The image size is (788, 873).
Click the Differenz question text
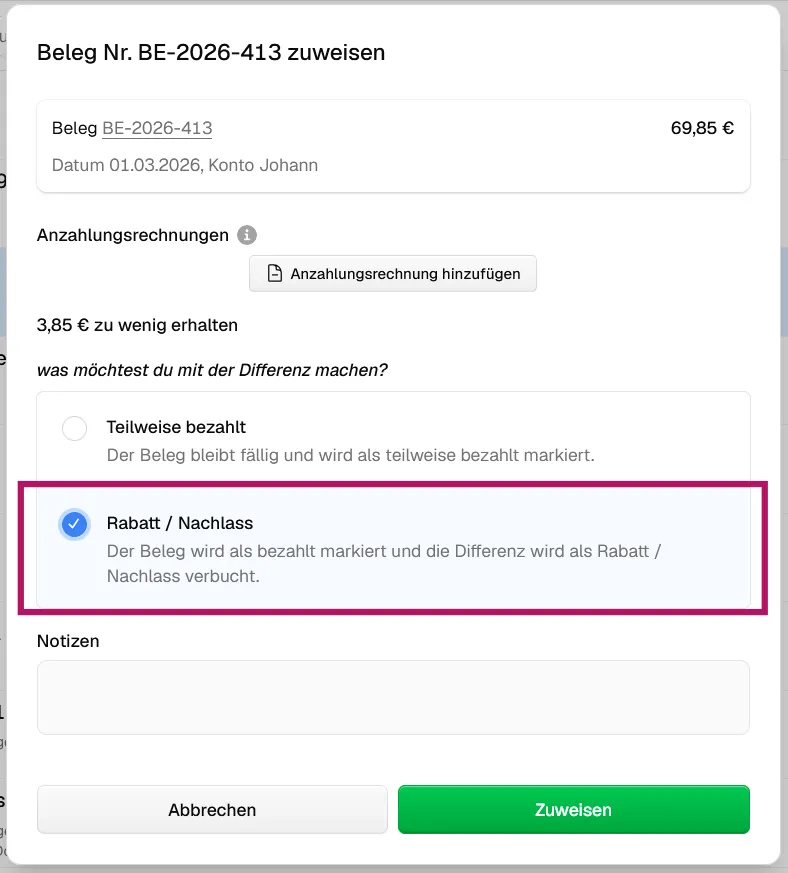click(x=212, y=370)
